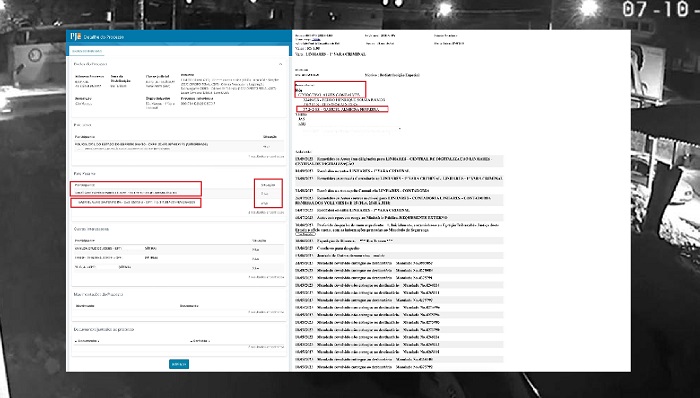Click the PJe logo in the header

[75, 36]
